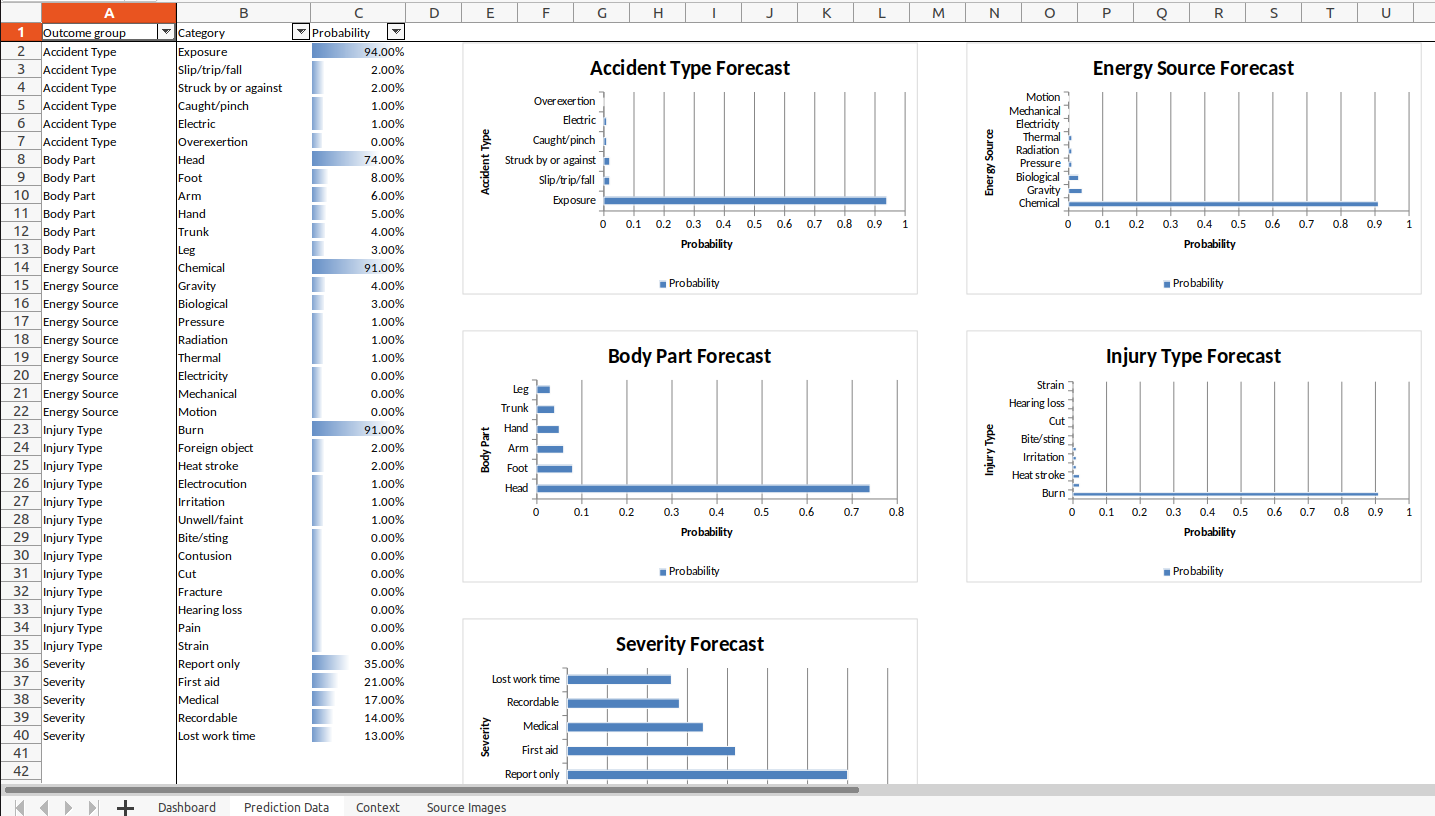
Task: Open the Category column filter dropdown
Action: 300,32
